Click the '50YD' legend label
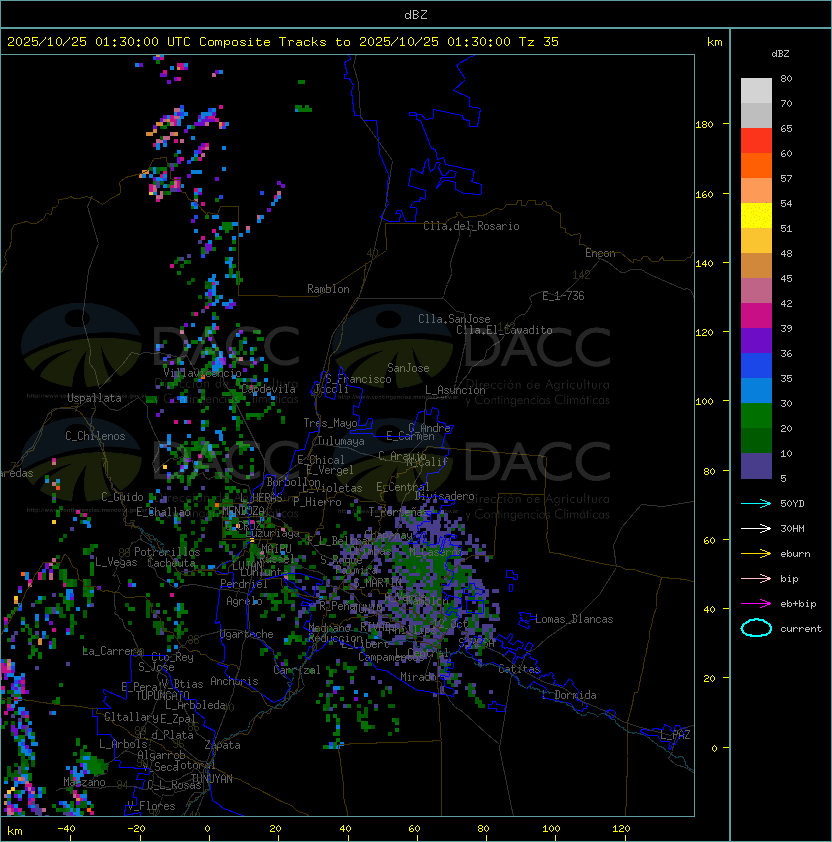 tap(792, 503)
